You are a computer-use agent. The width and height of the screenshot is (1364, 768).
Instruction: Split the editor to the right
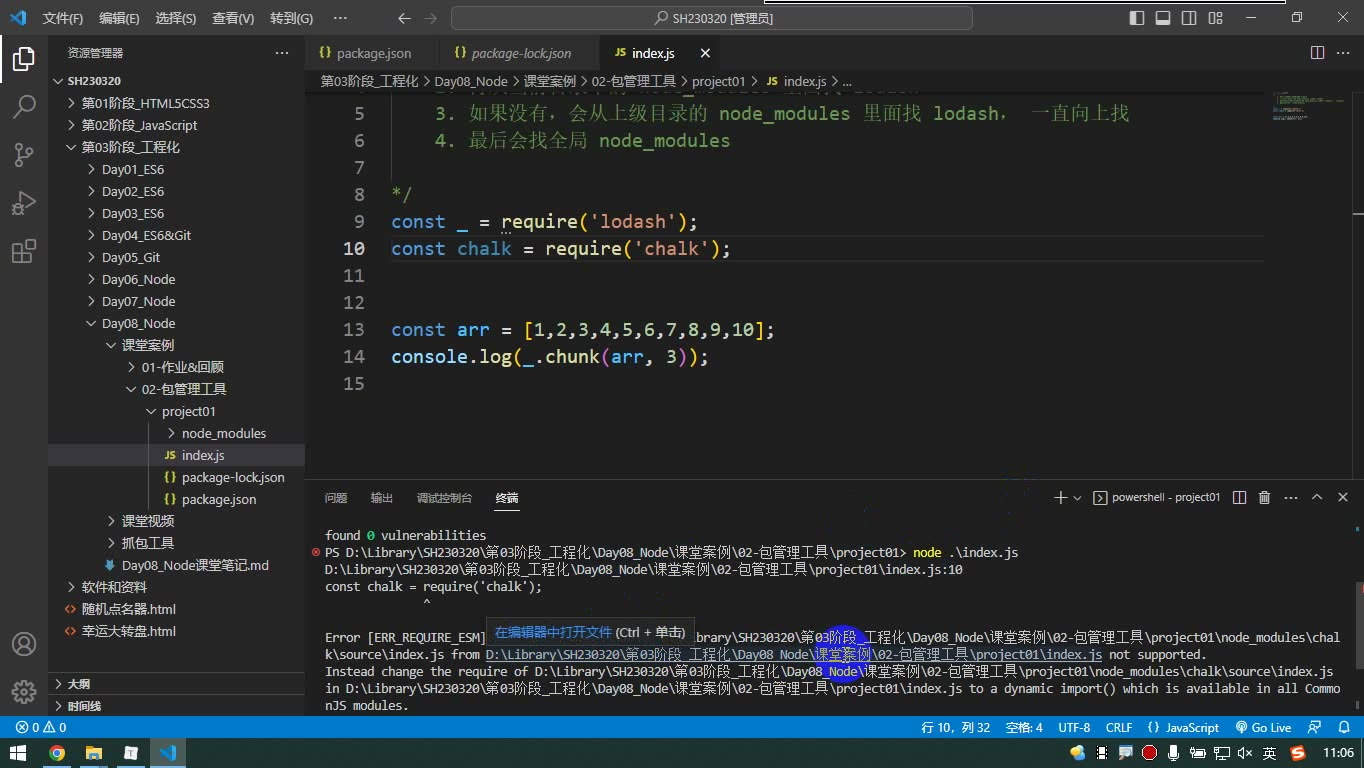1317,53
